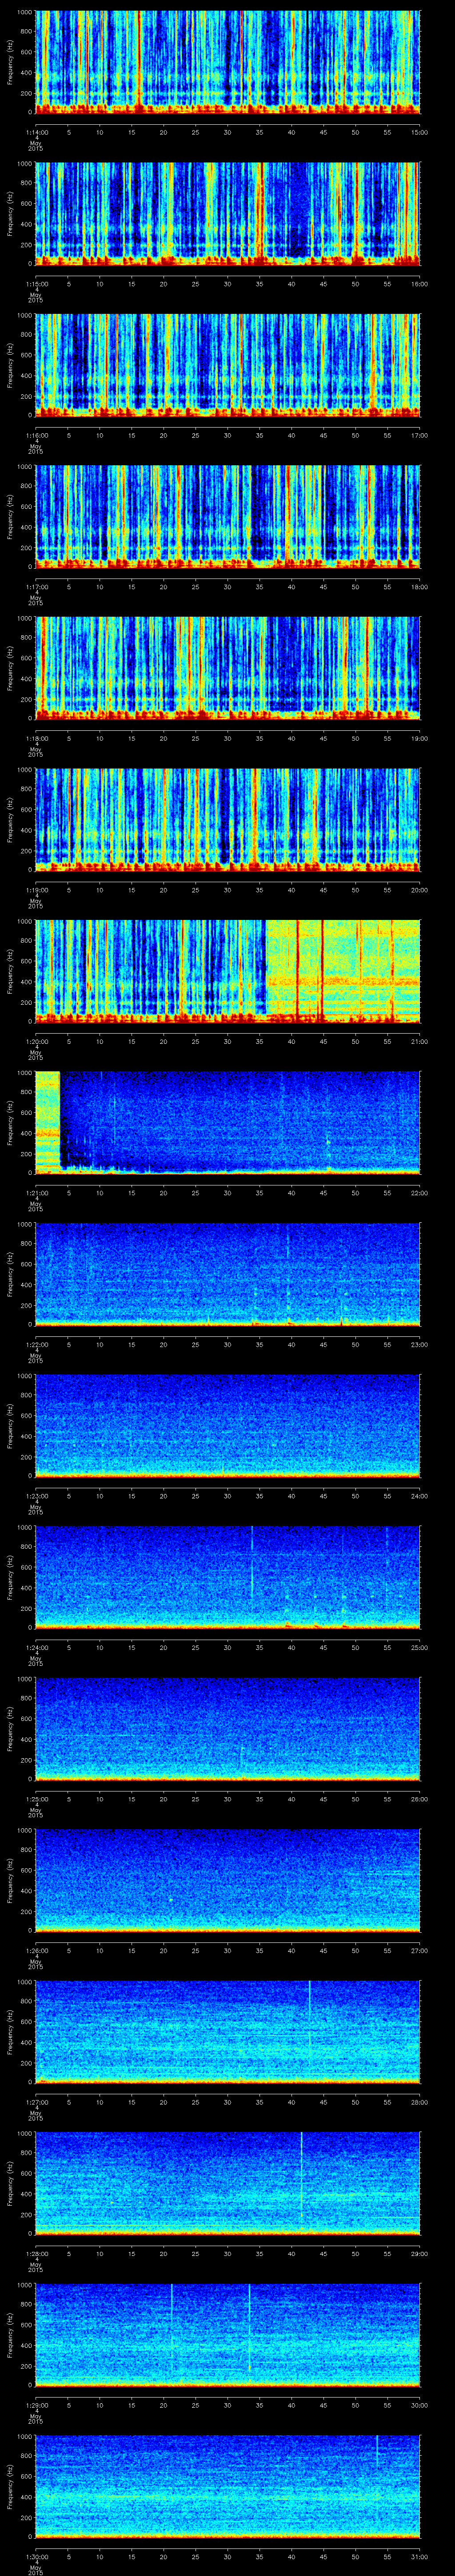Click the 1:20:00 start time label
This screenshot has height=2576, width=455.
pos(36,1041)
